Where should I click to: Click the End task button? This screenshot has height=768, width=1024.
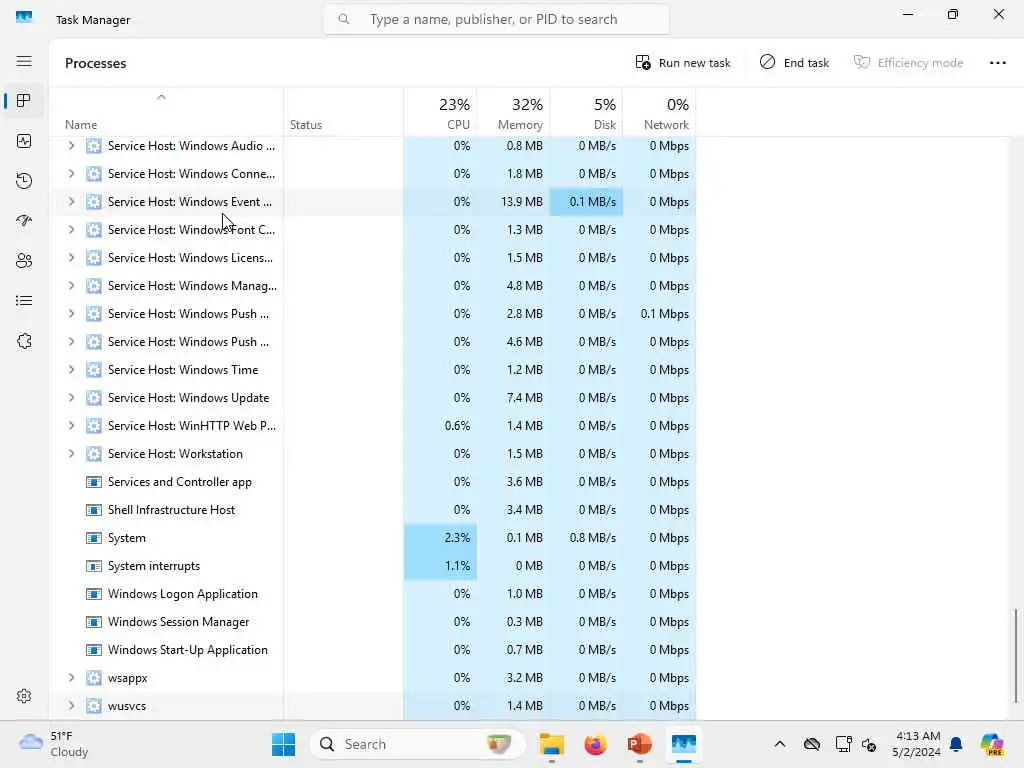(x=794, y=63)
